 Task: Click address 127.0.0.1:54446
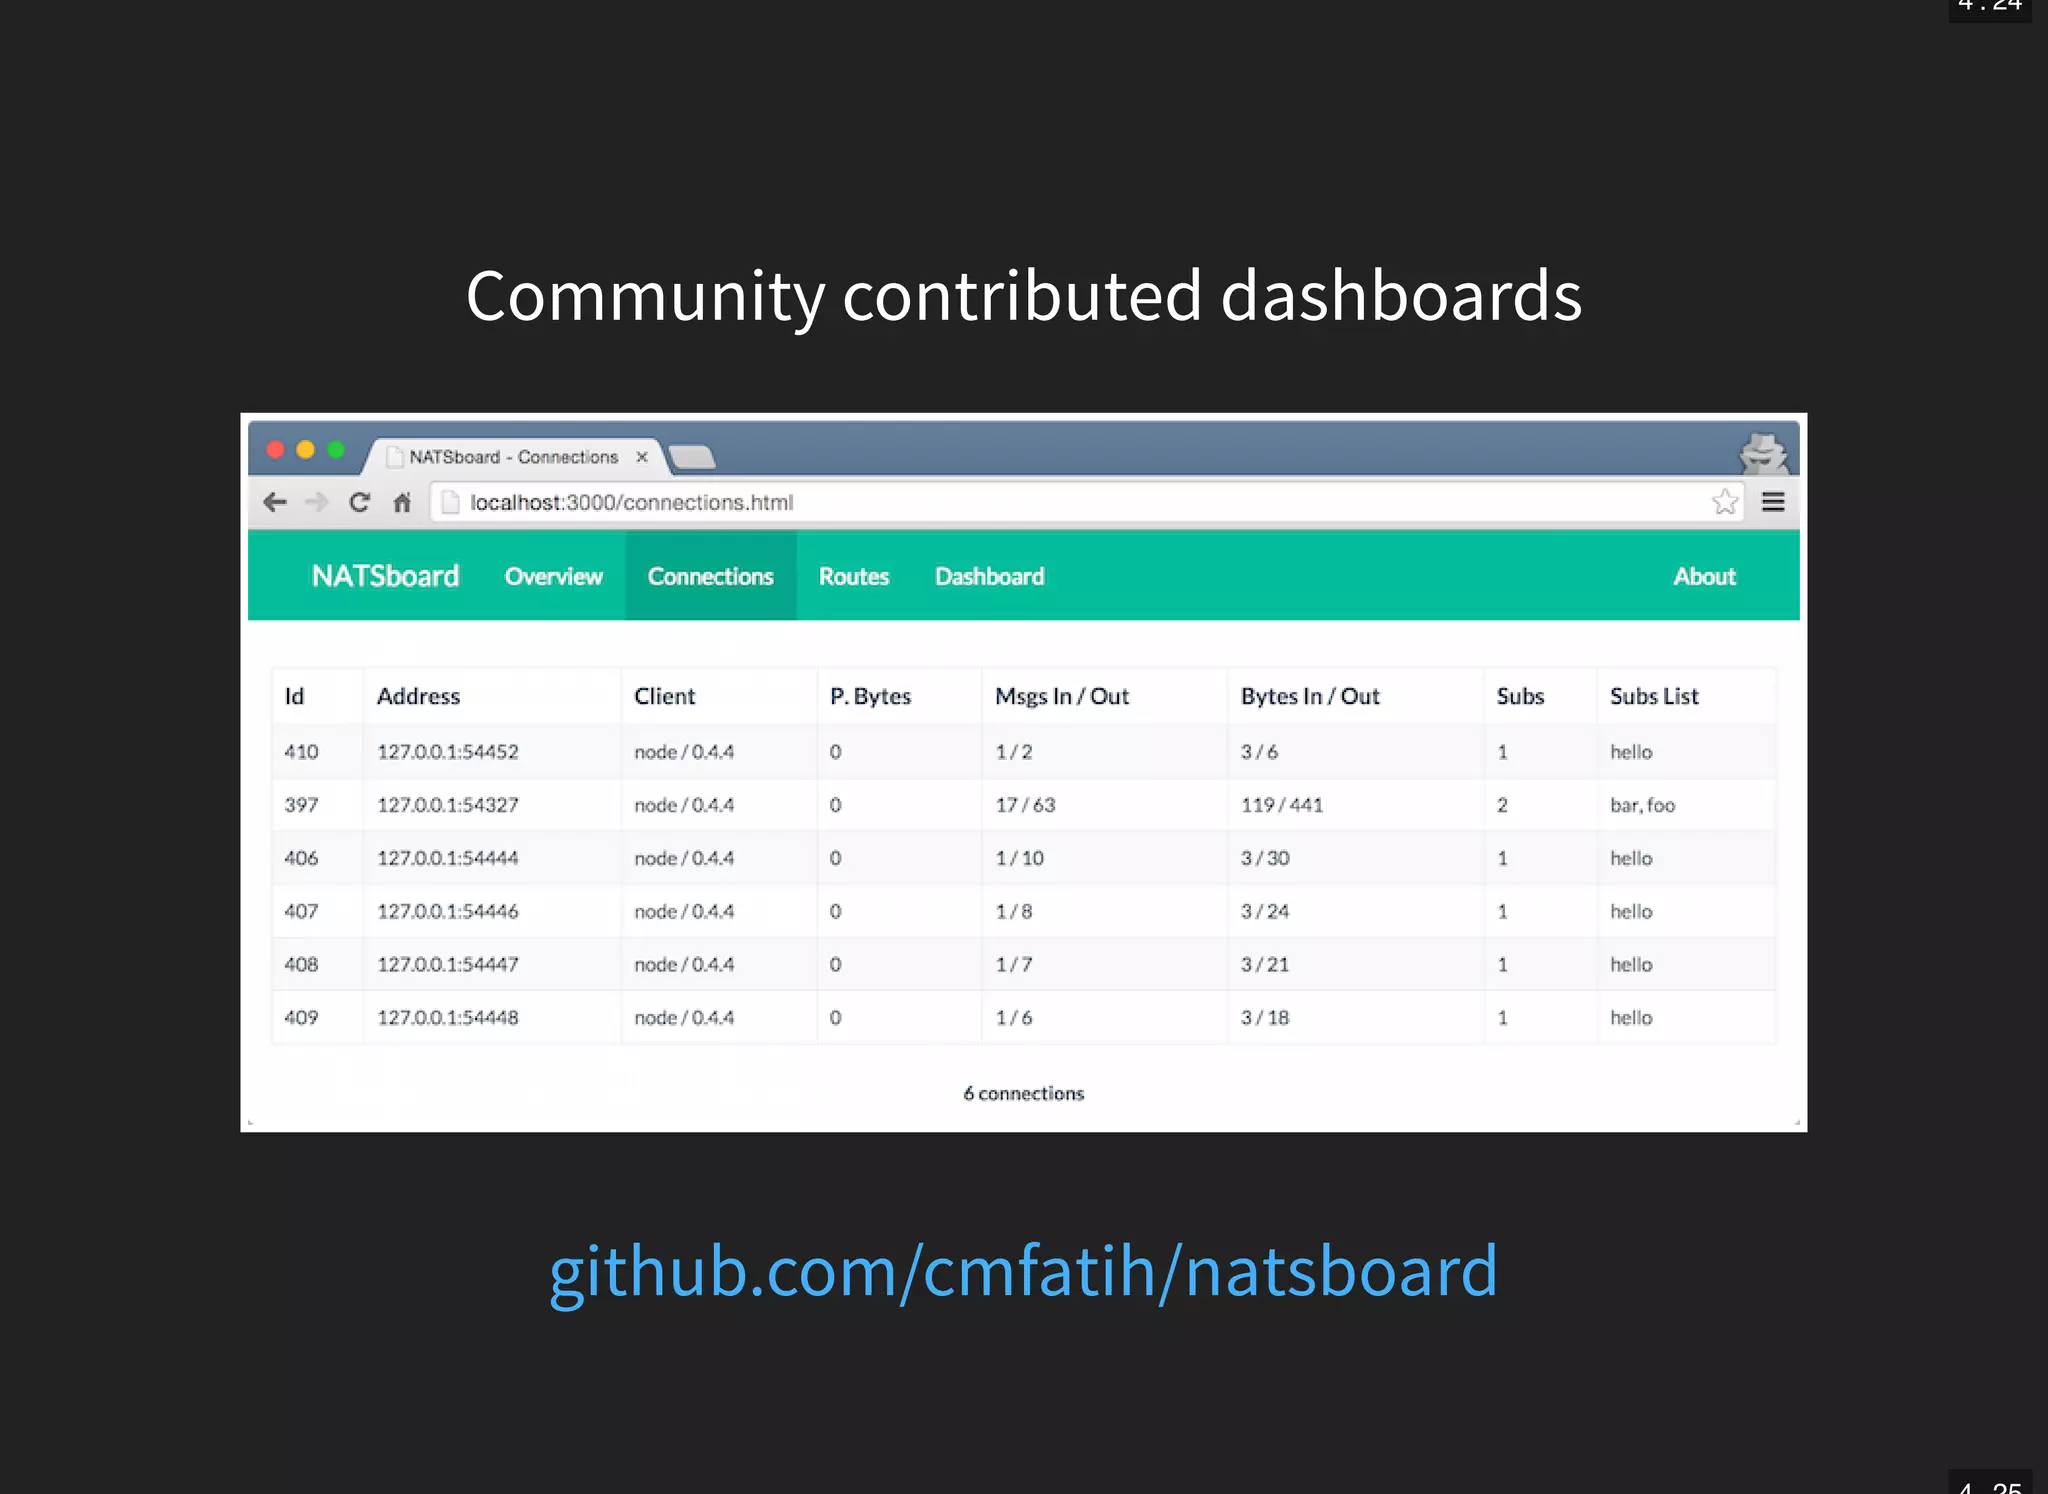tap(447, 911)
